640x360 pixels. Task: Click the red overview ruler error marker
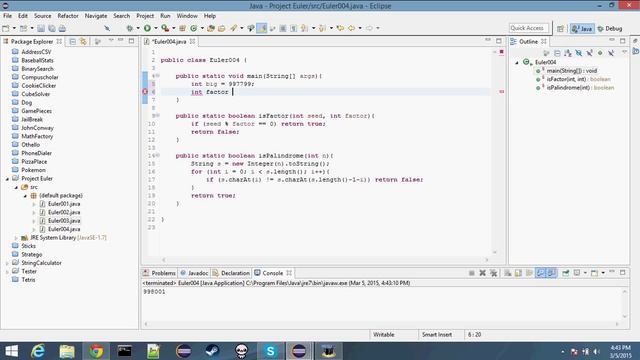coord(502,92)
